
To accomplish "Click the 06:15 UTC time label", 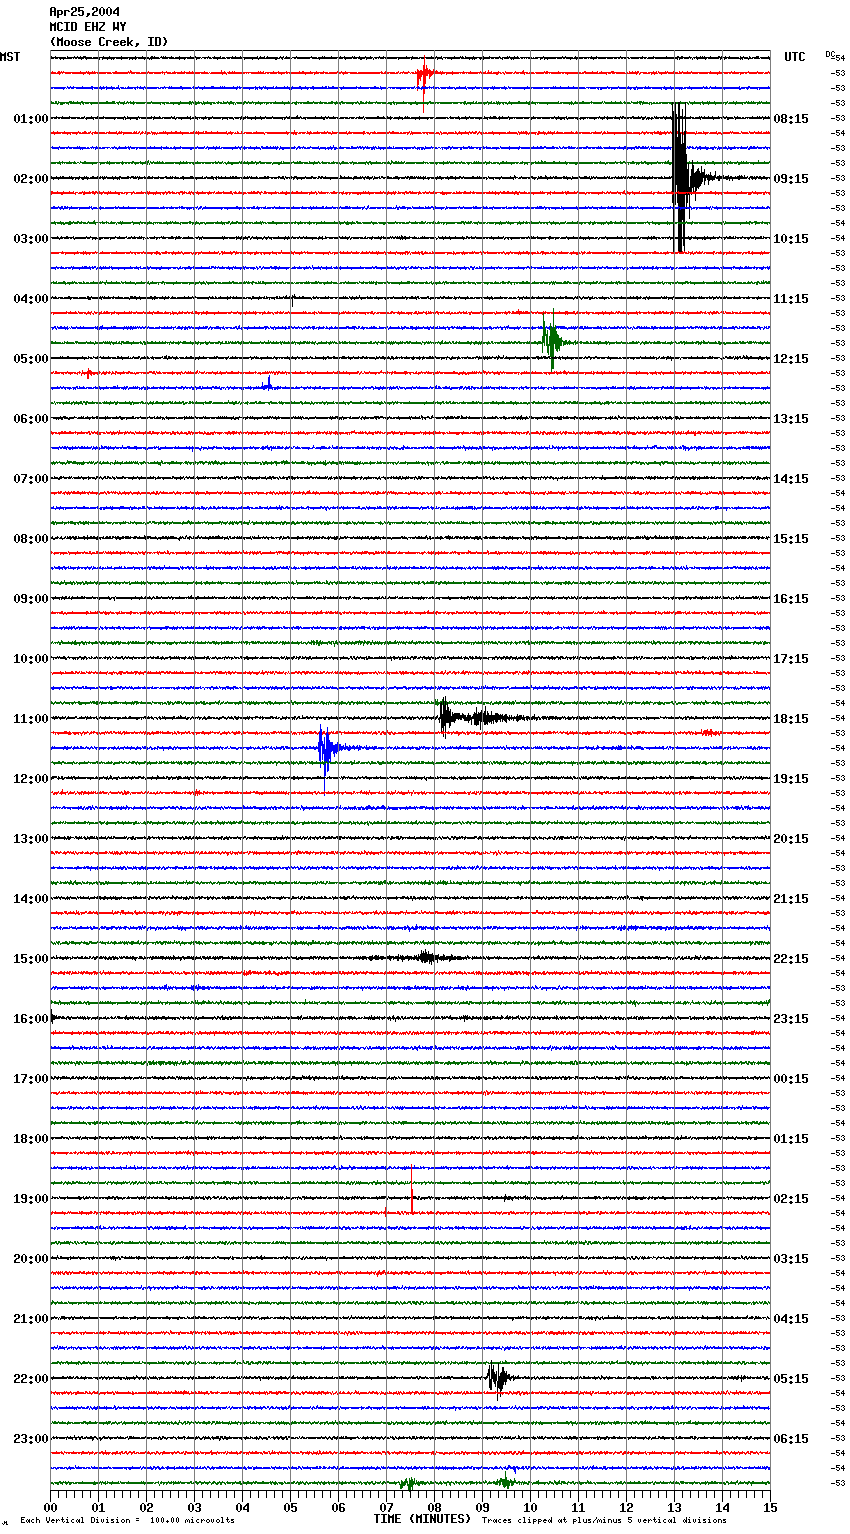I will point(791,1439).
